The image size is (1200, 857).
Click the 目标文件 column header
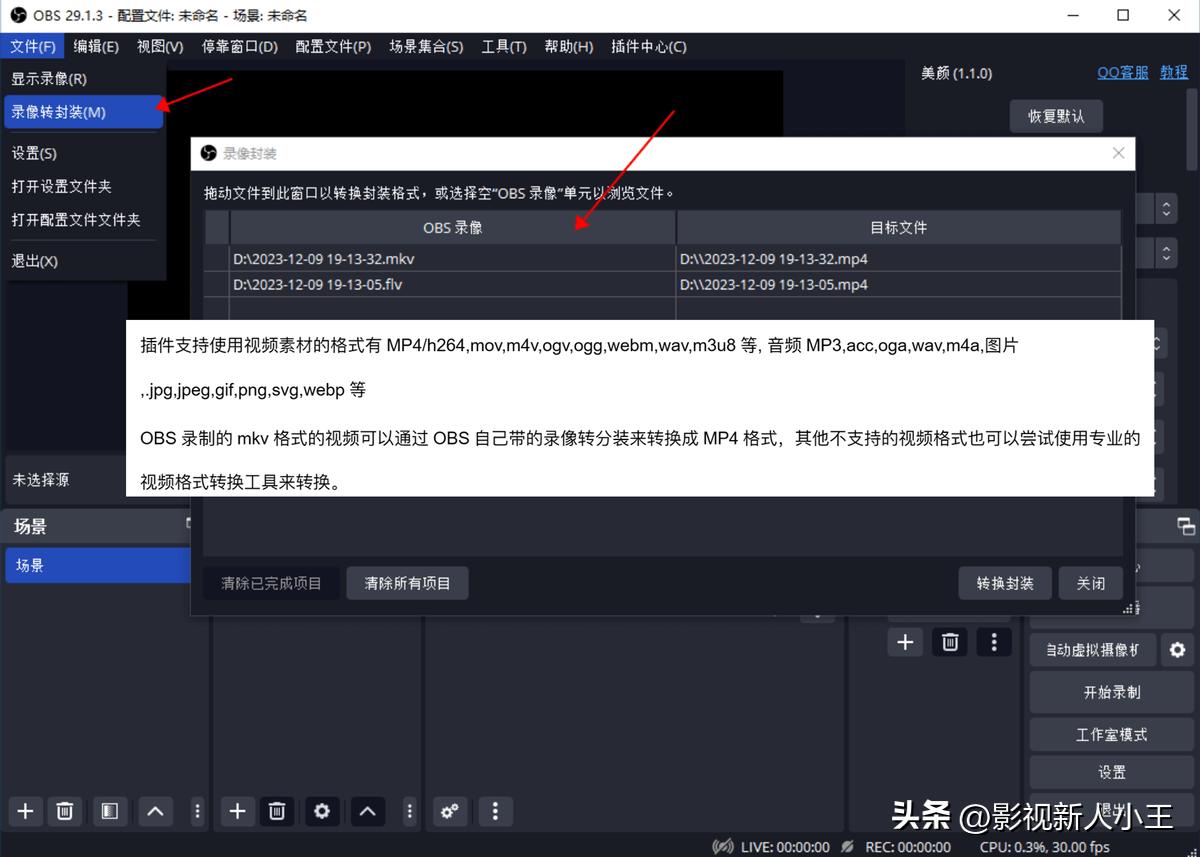tap(899, 227)
